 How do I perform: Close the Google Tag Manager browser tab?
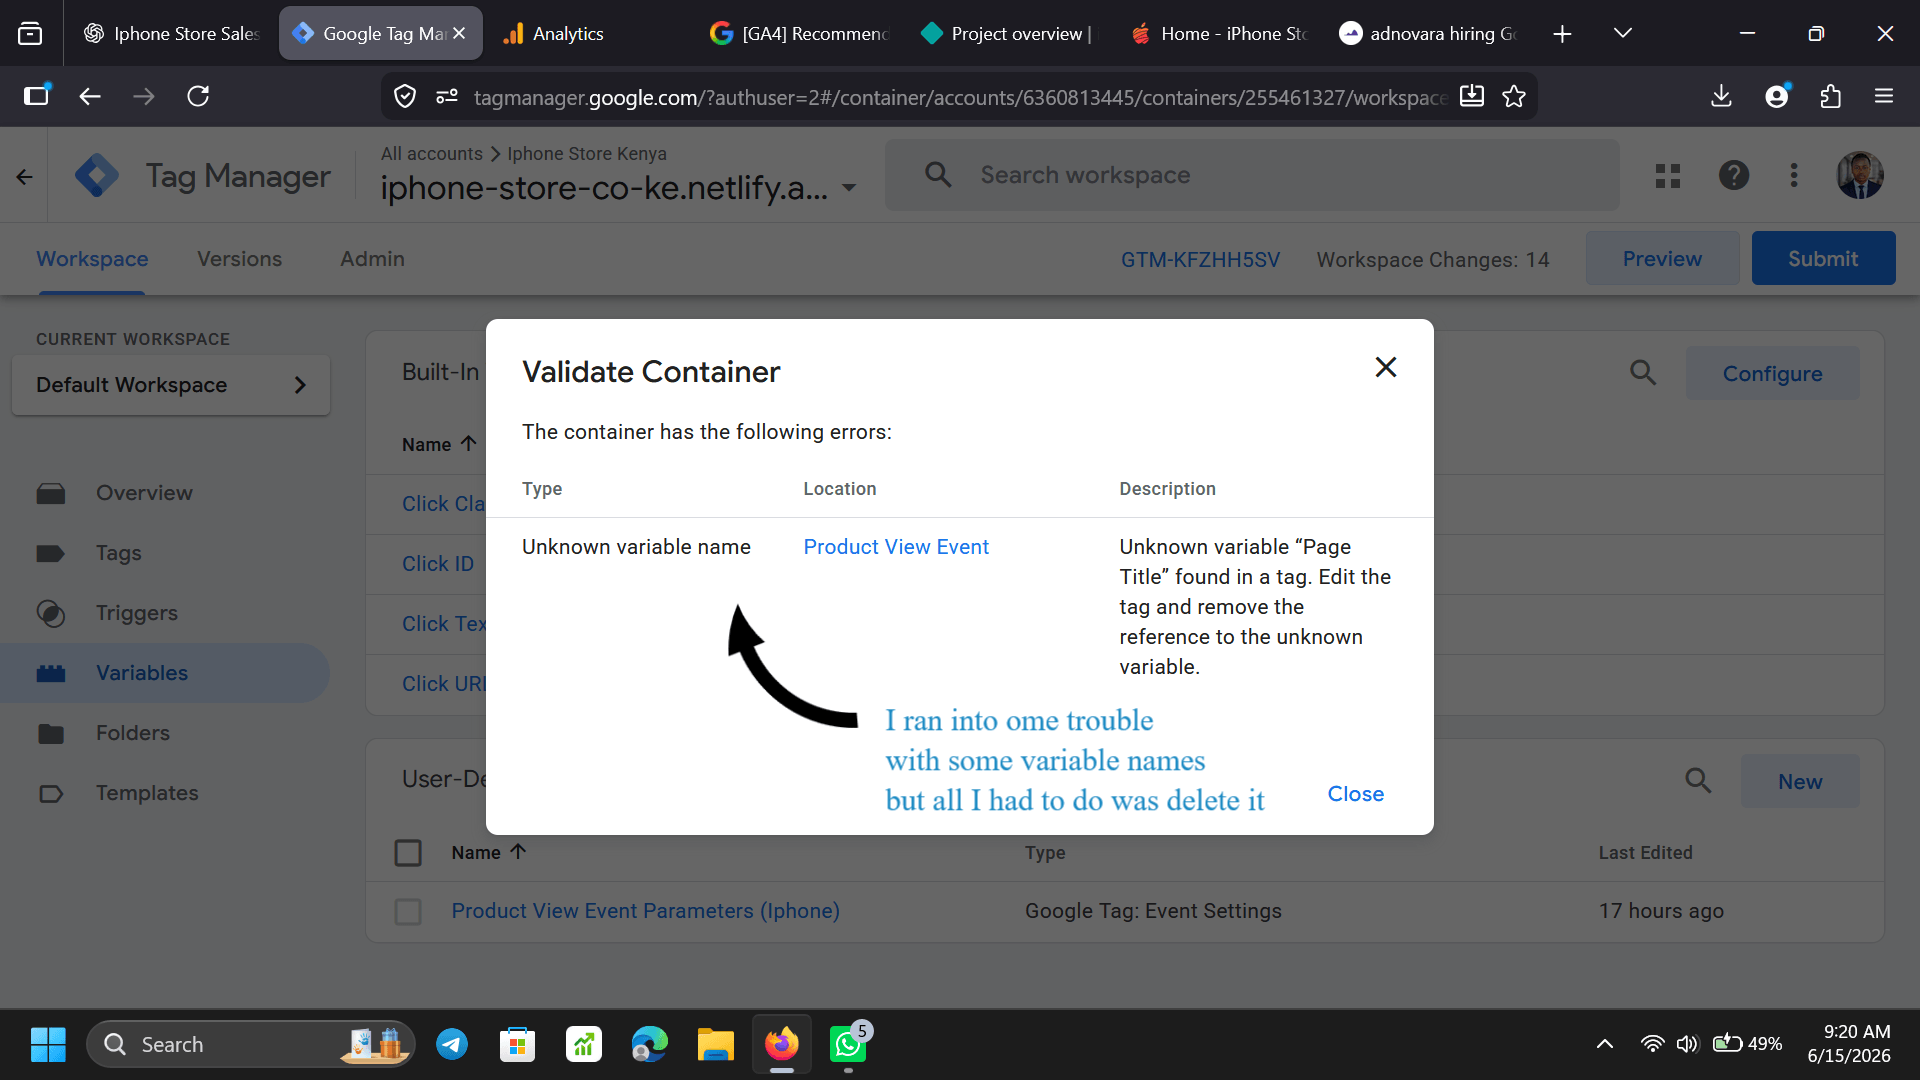tap(459, 33)
